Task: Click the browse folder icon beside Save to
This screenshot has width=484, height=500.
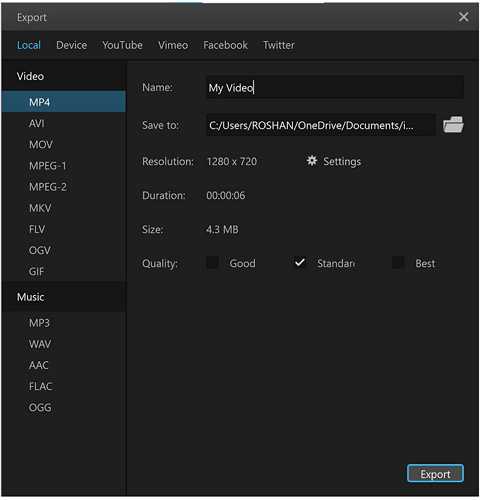Action: 453,125
